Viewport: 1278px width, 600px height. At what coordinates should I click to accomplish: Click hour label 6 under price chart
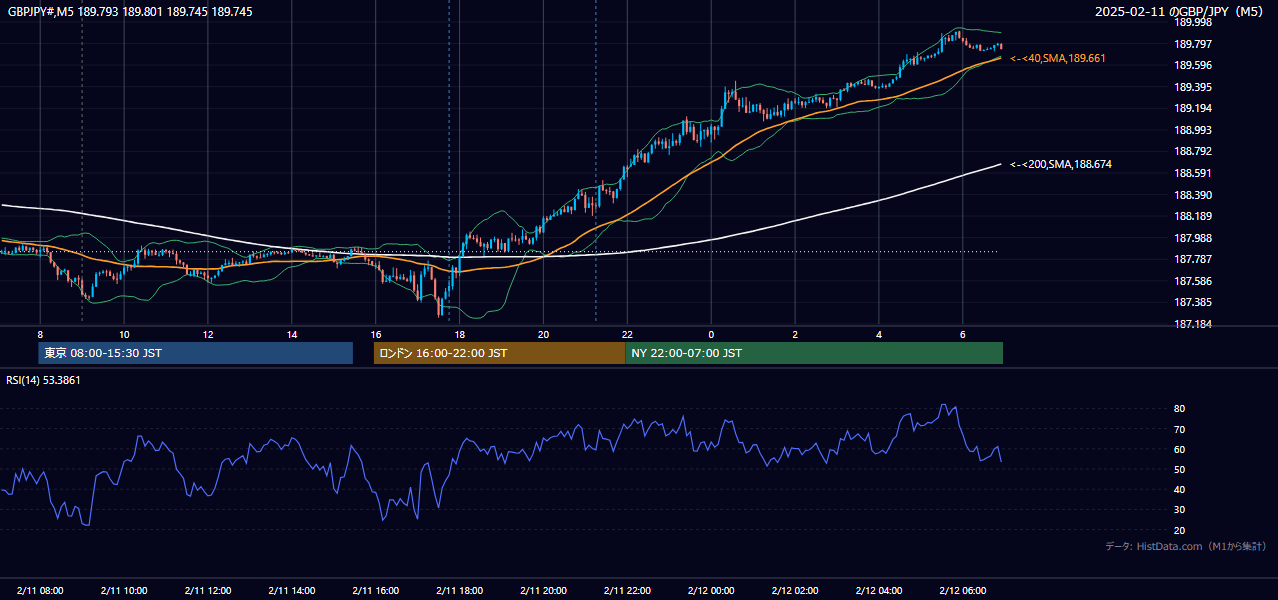coord(963,334)
